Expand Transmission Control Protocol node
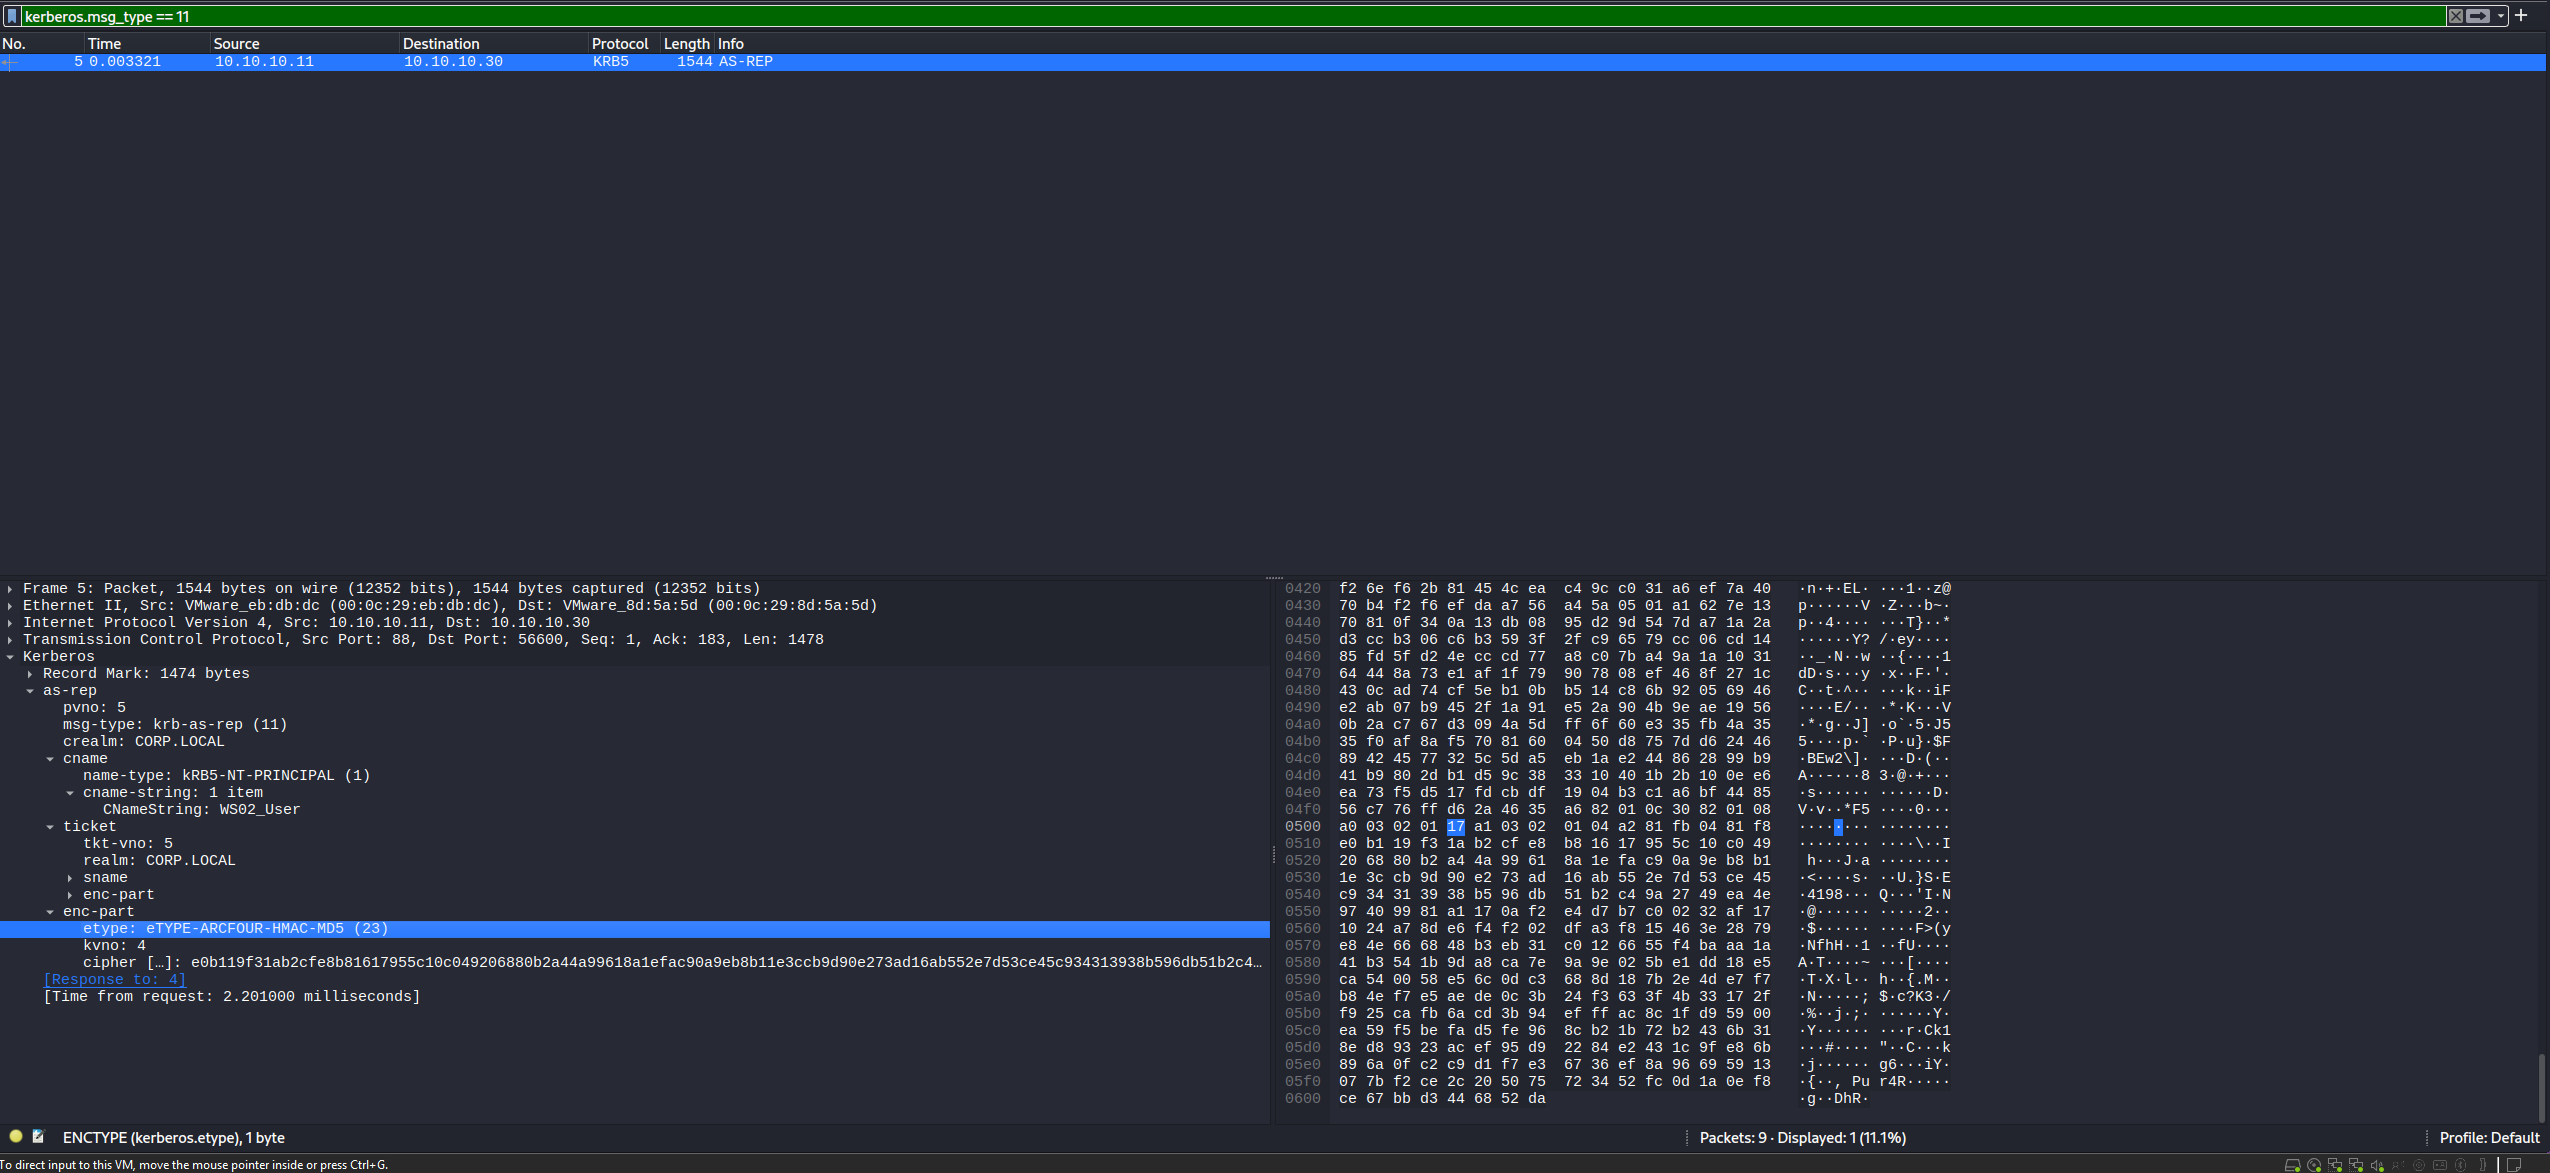This screenshot has width=2550, height=1173. [x=10, y=640]
